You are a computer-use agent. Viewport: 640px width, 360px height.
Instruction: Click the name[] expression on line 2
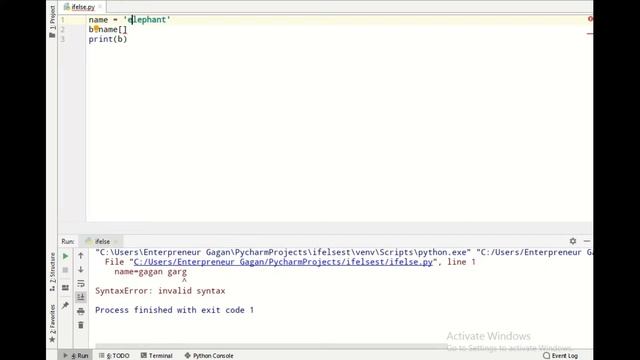pyautogui.click(x=113, y=29)
